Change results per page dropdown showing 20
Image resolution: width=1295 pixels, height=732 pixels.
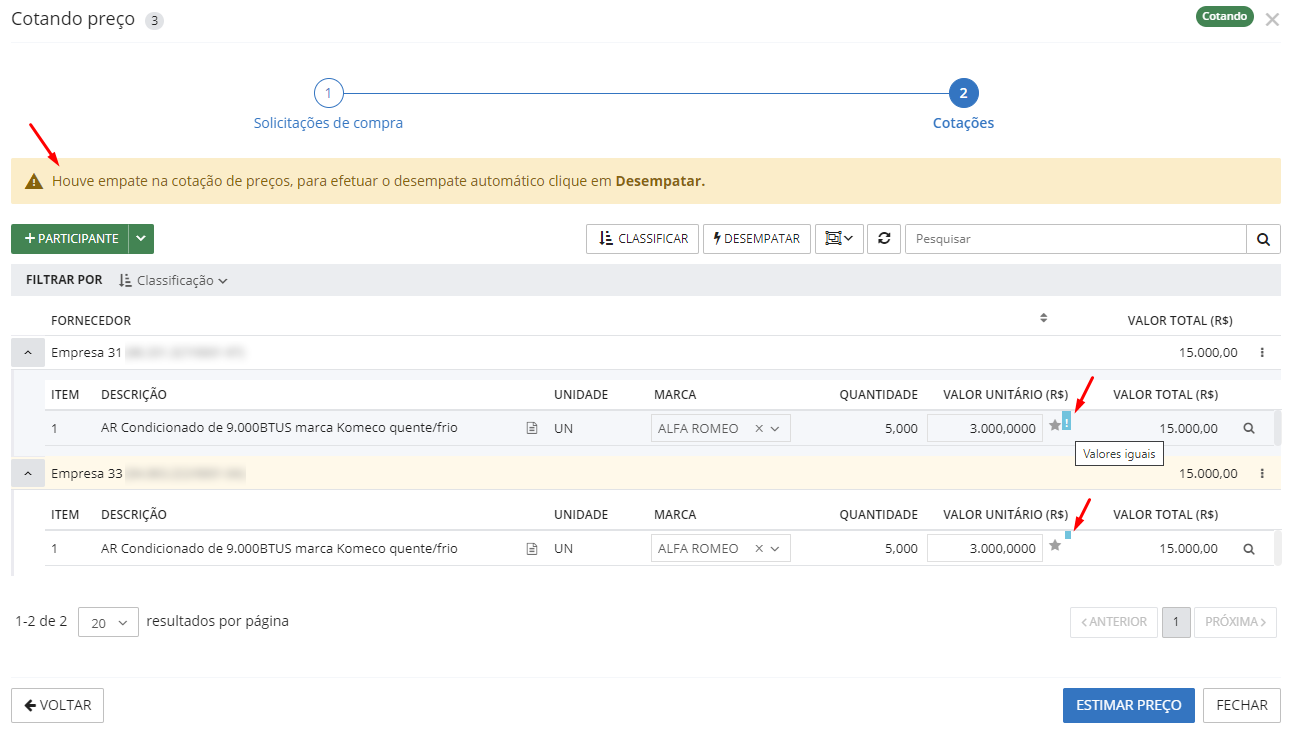point(108,622)
